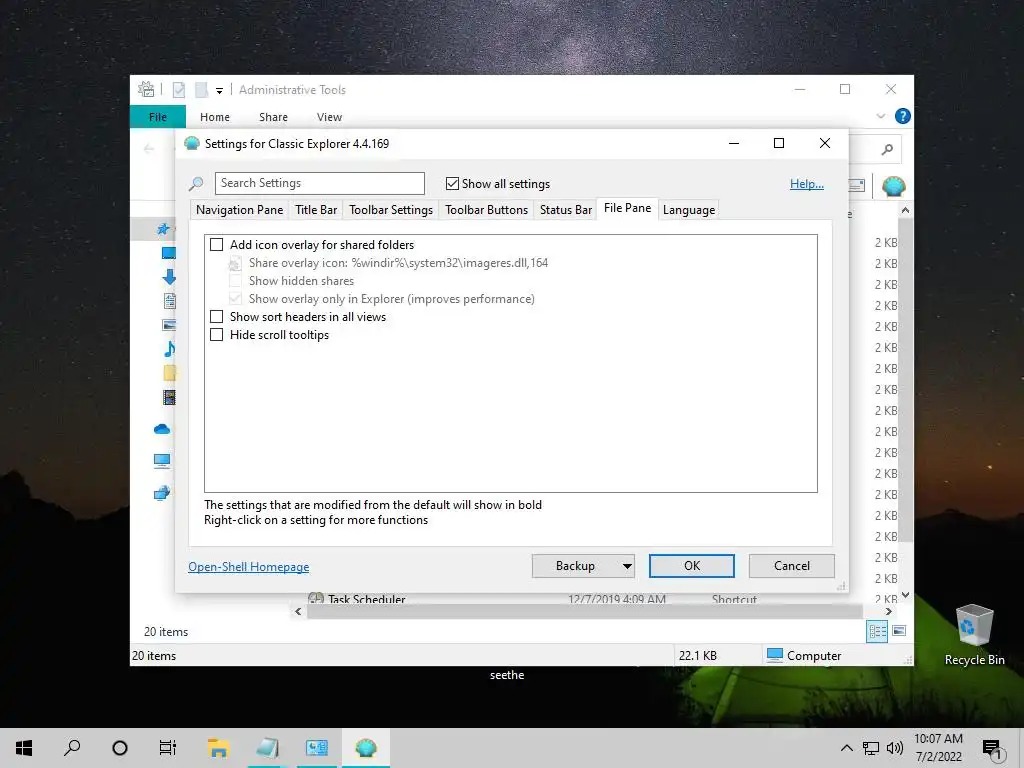Check Hide scroll tooltips option
This screenshot has width=1024, height=768.
[216, 335]
